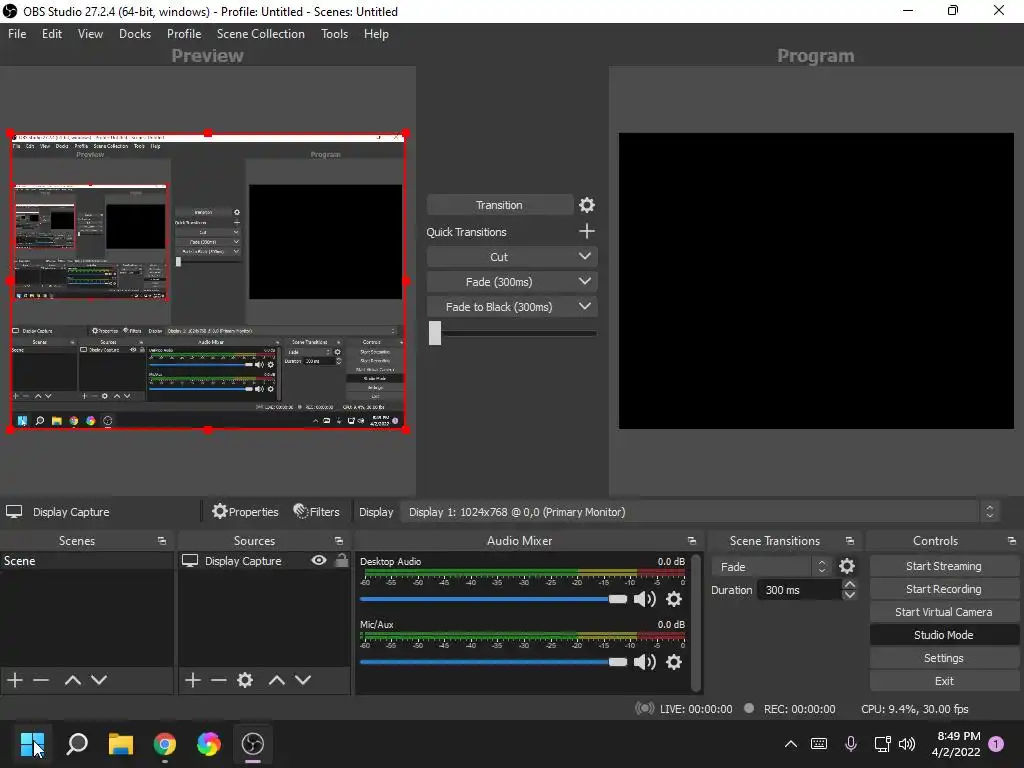Open Desktop Audio settings gear

tap(674, 599)
